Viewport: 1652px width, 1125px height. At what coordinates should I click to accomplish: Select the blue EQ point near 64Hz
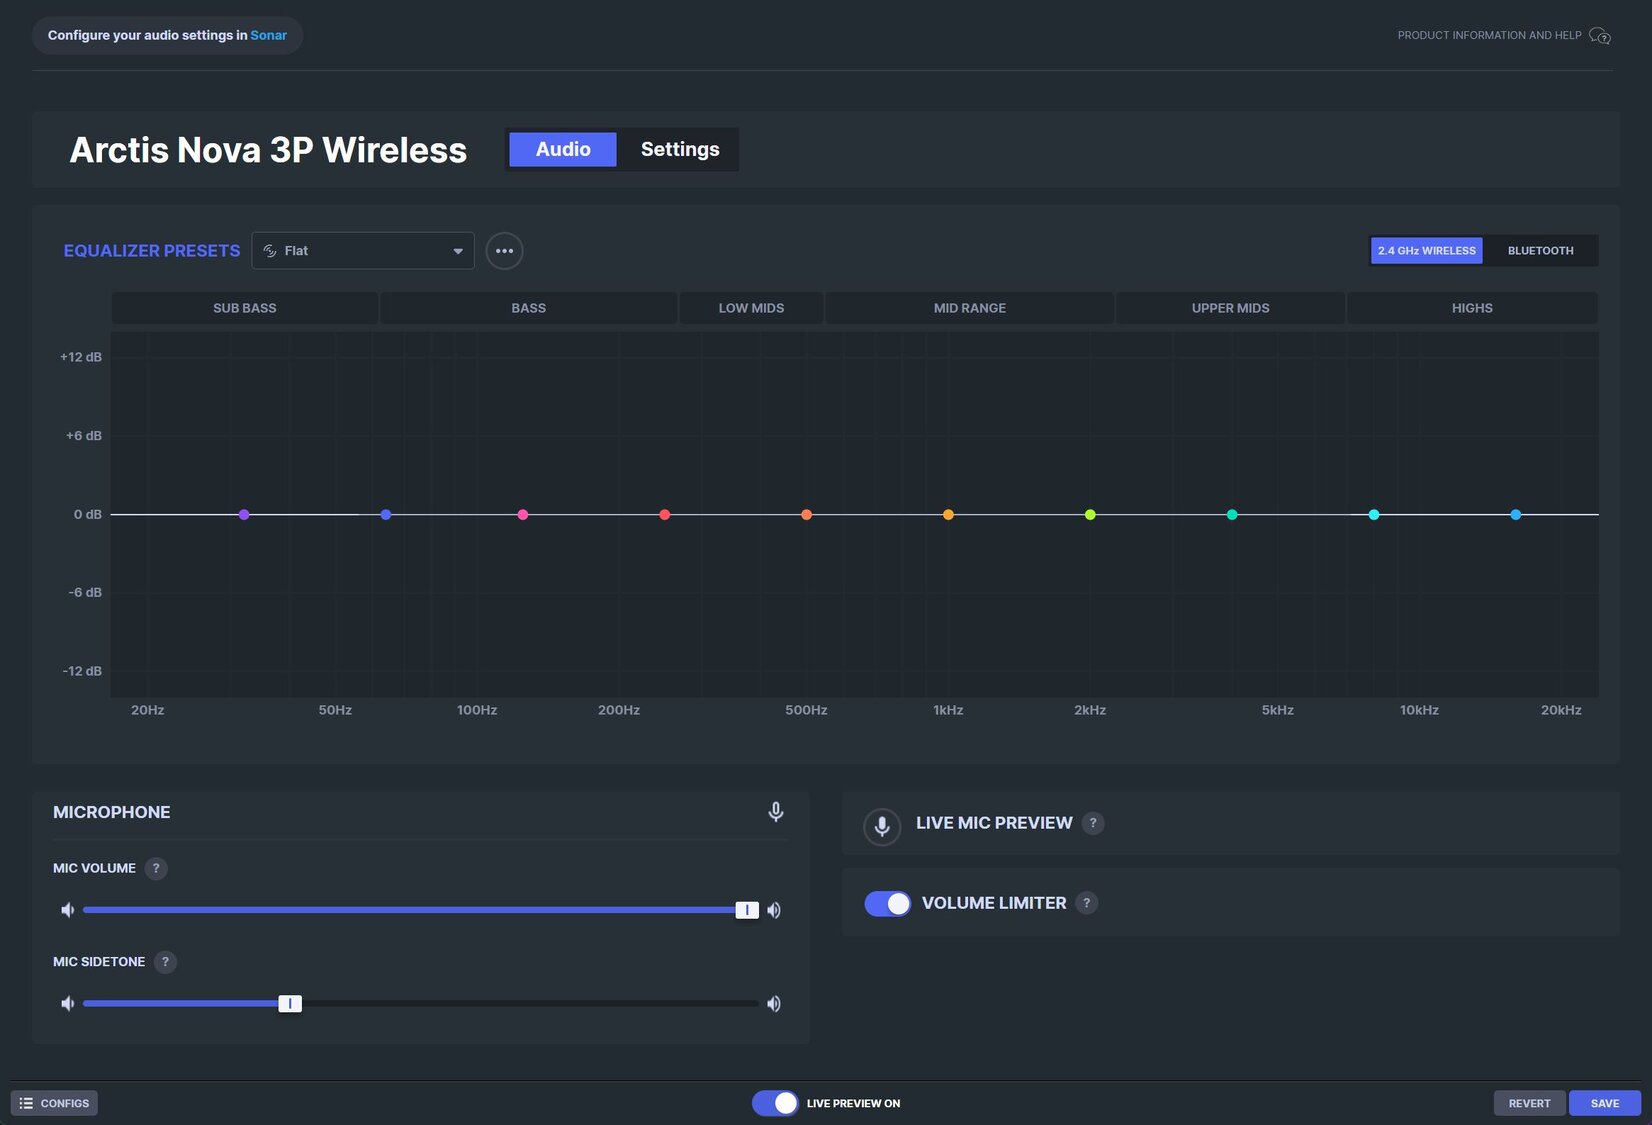[386, 515]
